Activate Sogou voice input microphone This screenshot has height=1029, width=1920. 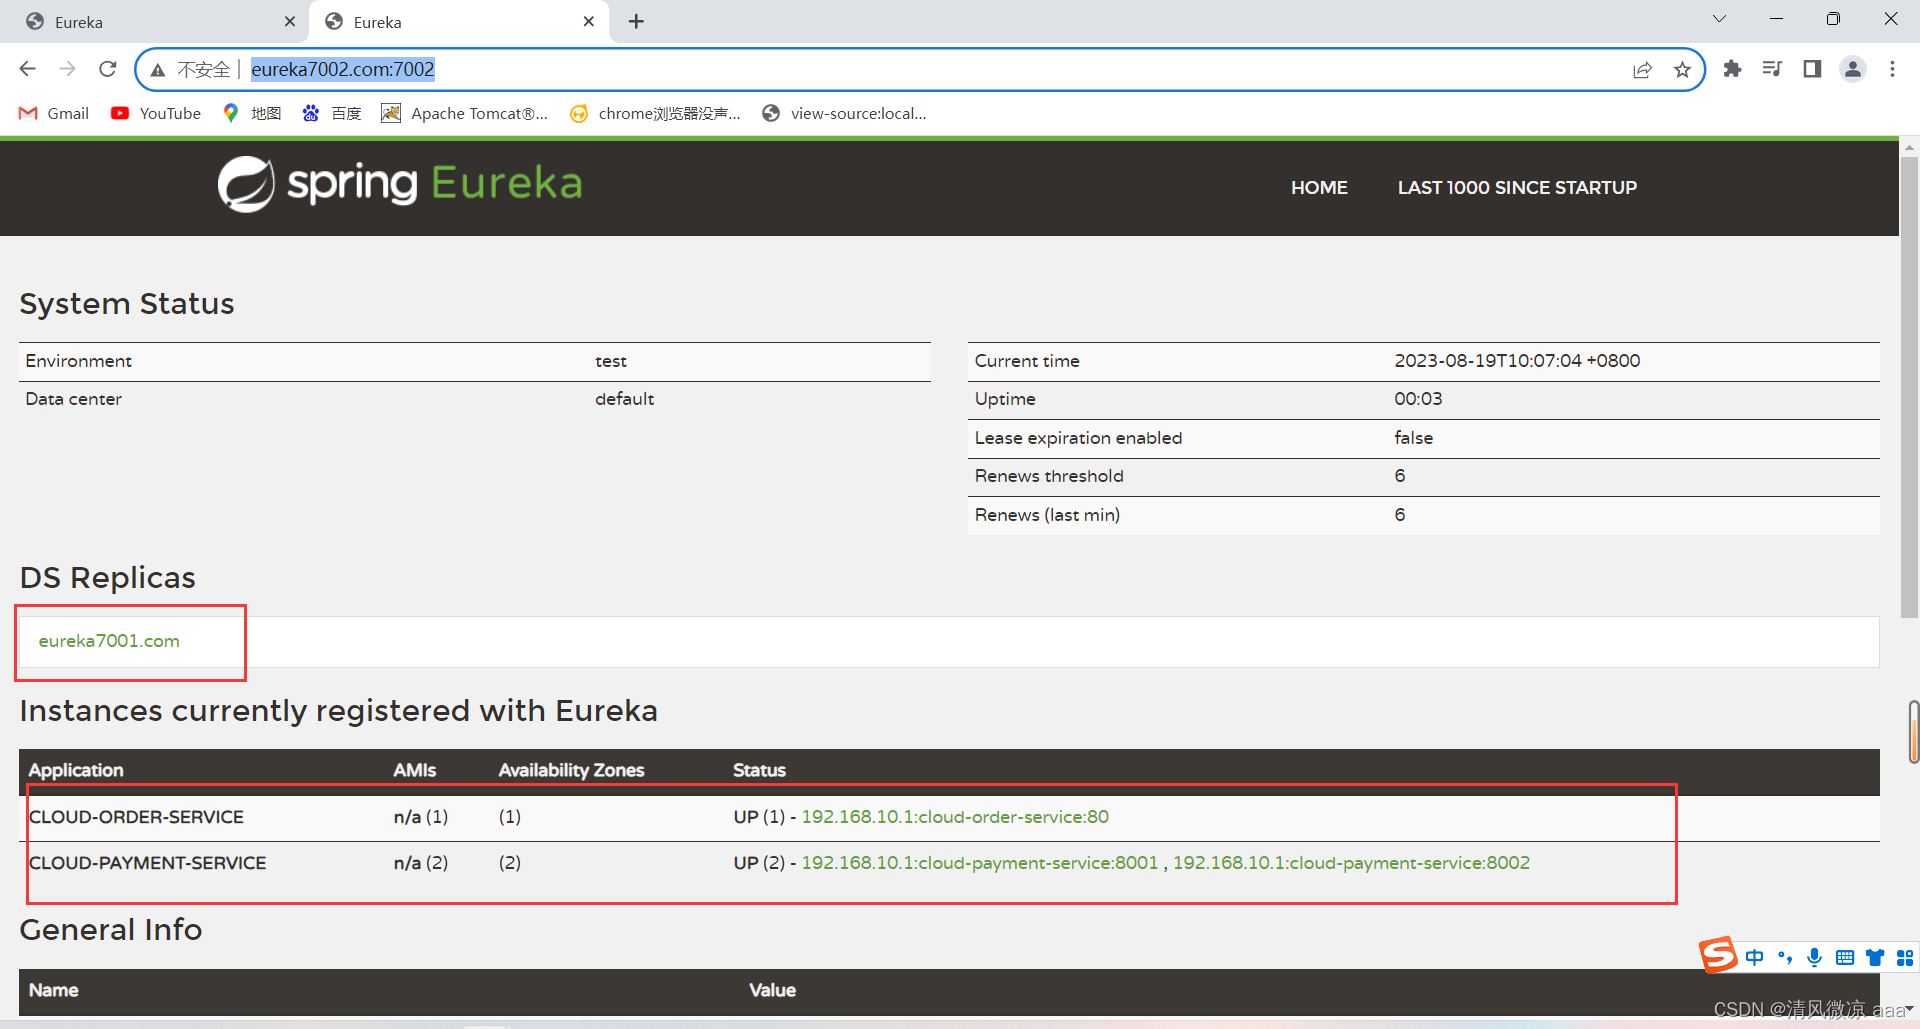click(1814, 957)
